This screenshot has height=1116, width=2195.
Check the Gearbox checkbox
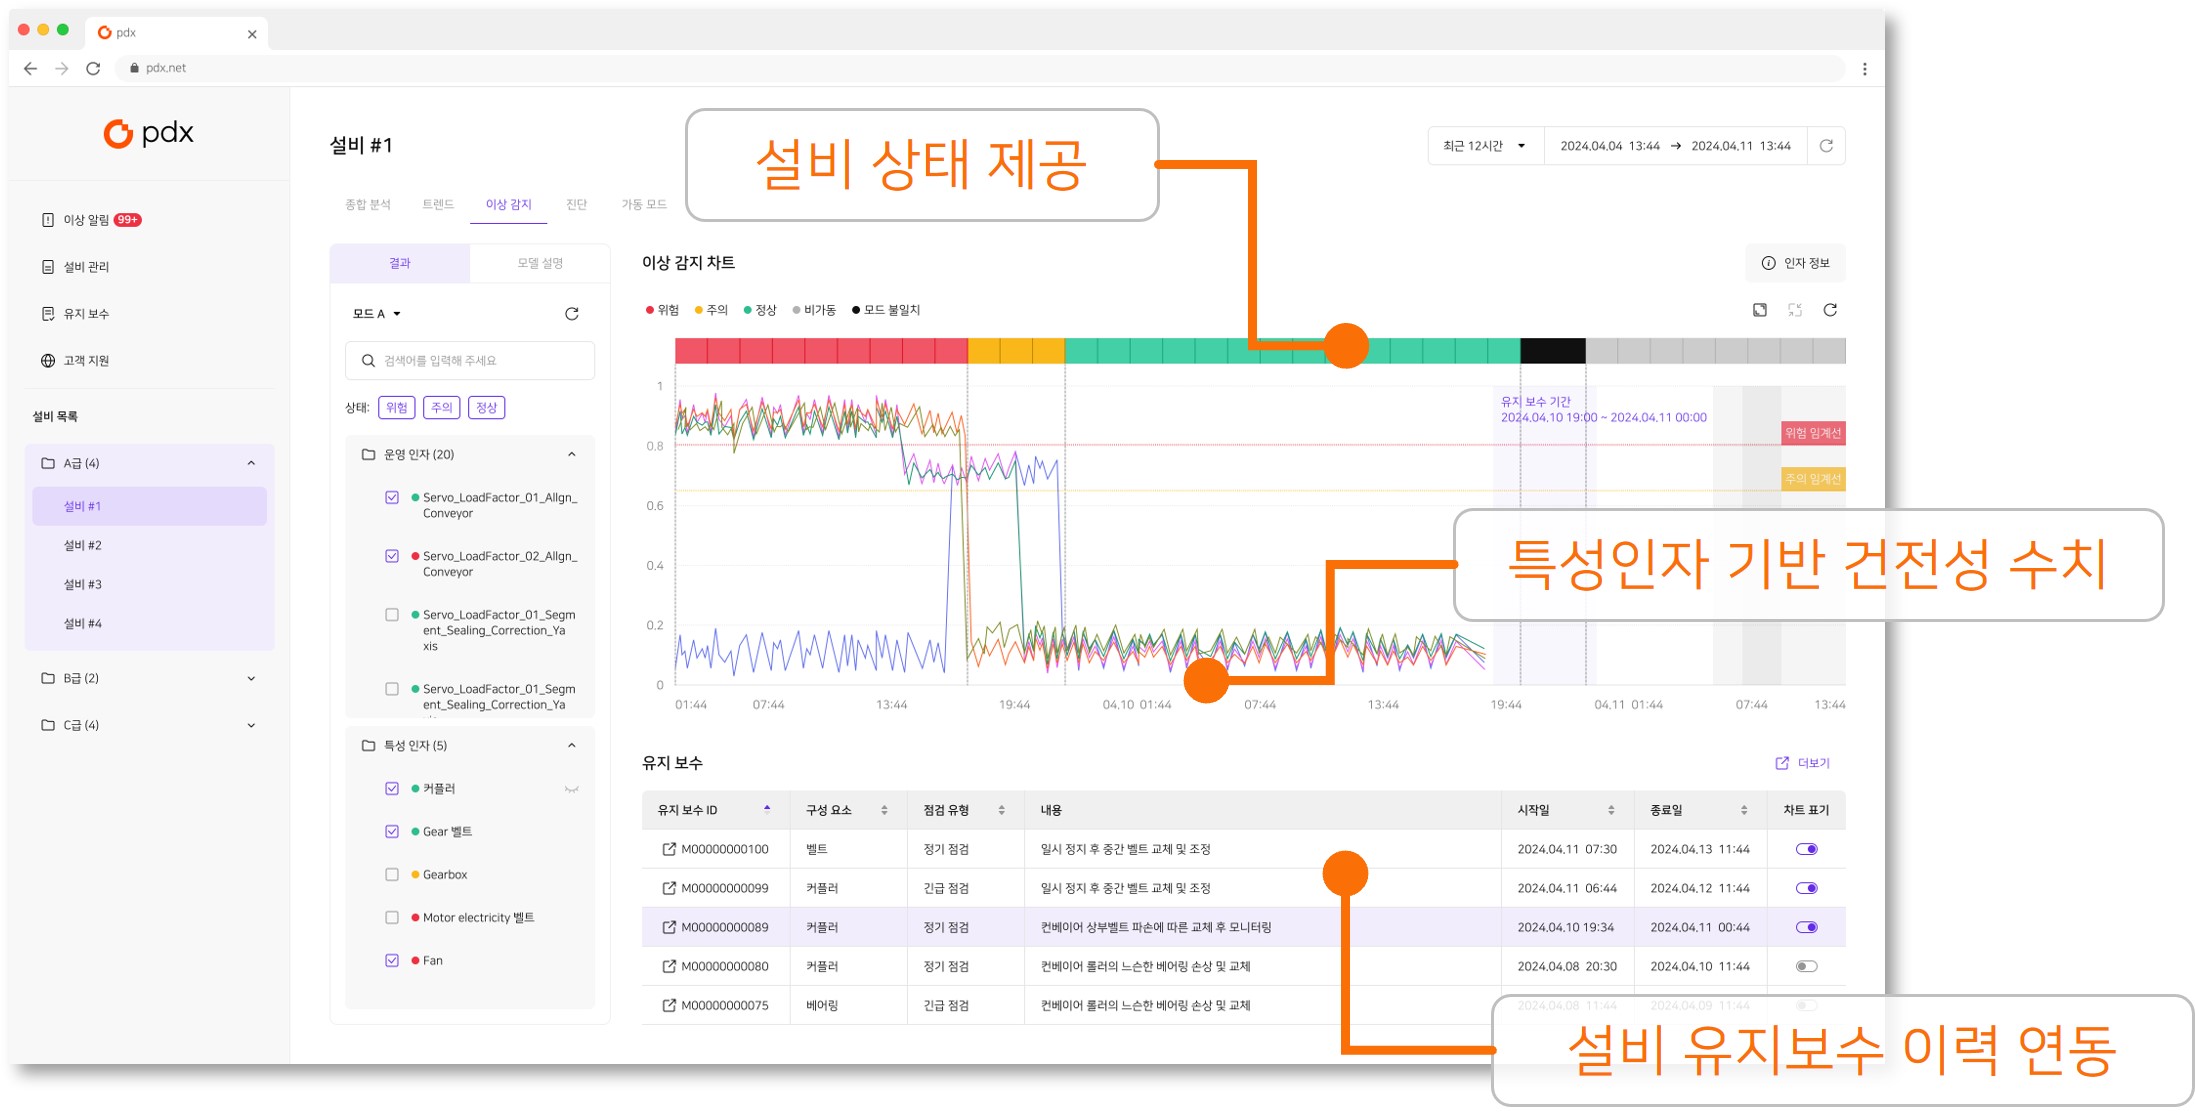click(x=392, y=875)
